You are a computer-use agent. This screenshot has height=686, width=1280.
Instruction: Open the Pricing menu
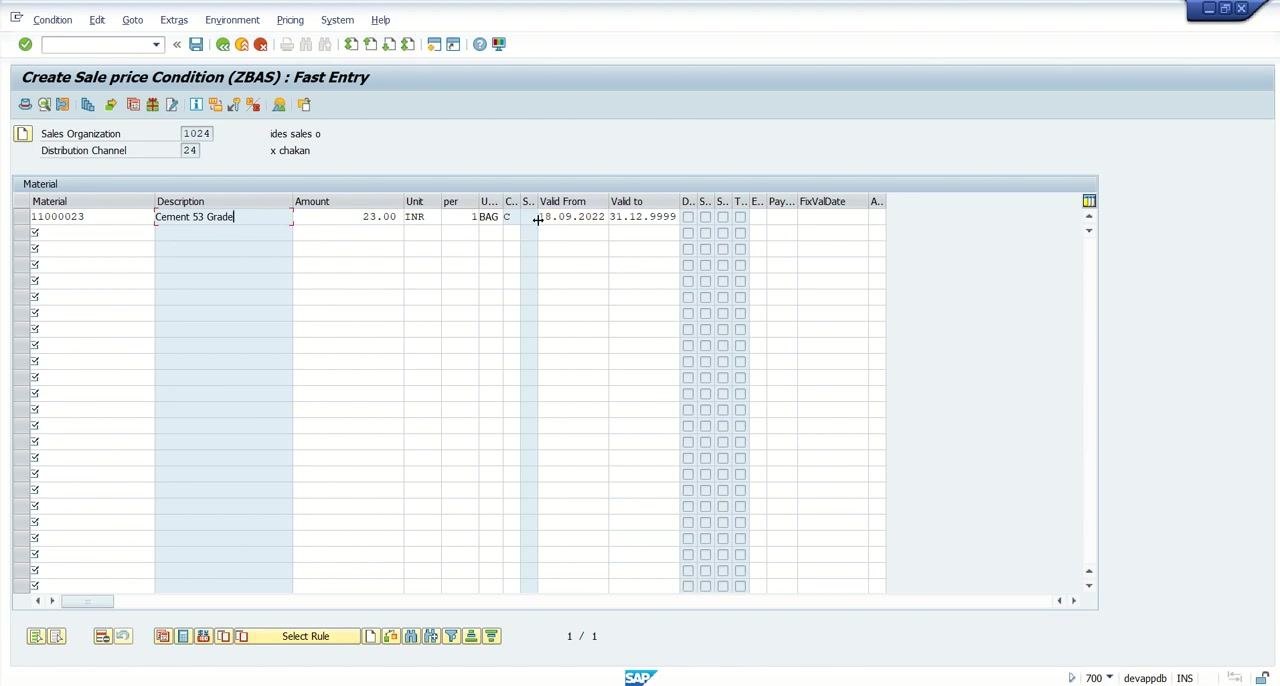(290, 20)
